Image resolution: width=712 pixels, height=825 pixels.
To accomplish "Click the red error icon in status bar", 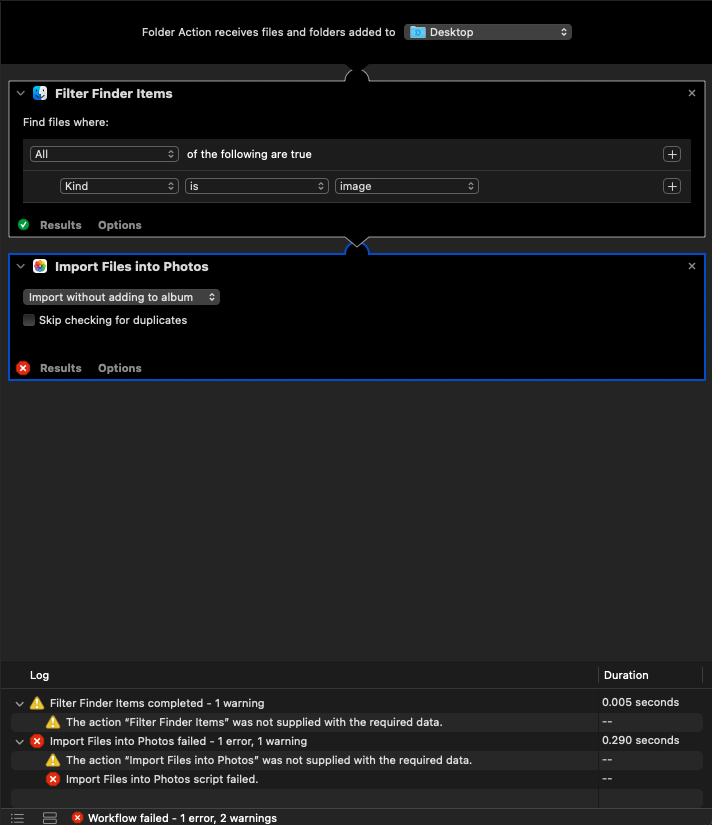I will coord(77,818).
